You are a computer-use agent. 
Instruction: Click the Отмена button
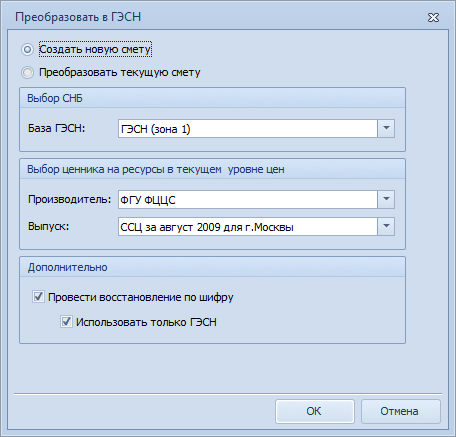tap(401, 411)
